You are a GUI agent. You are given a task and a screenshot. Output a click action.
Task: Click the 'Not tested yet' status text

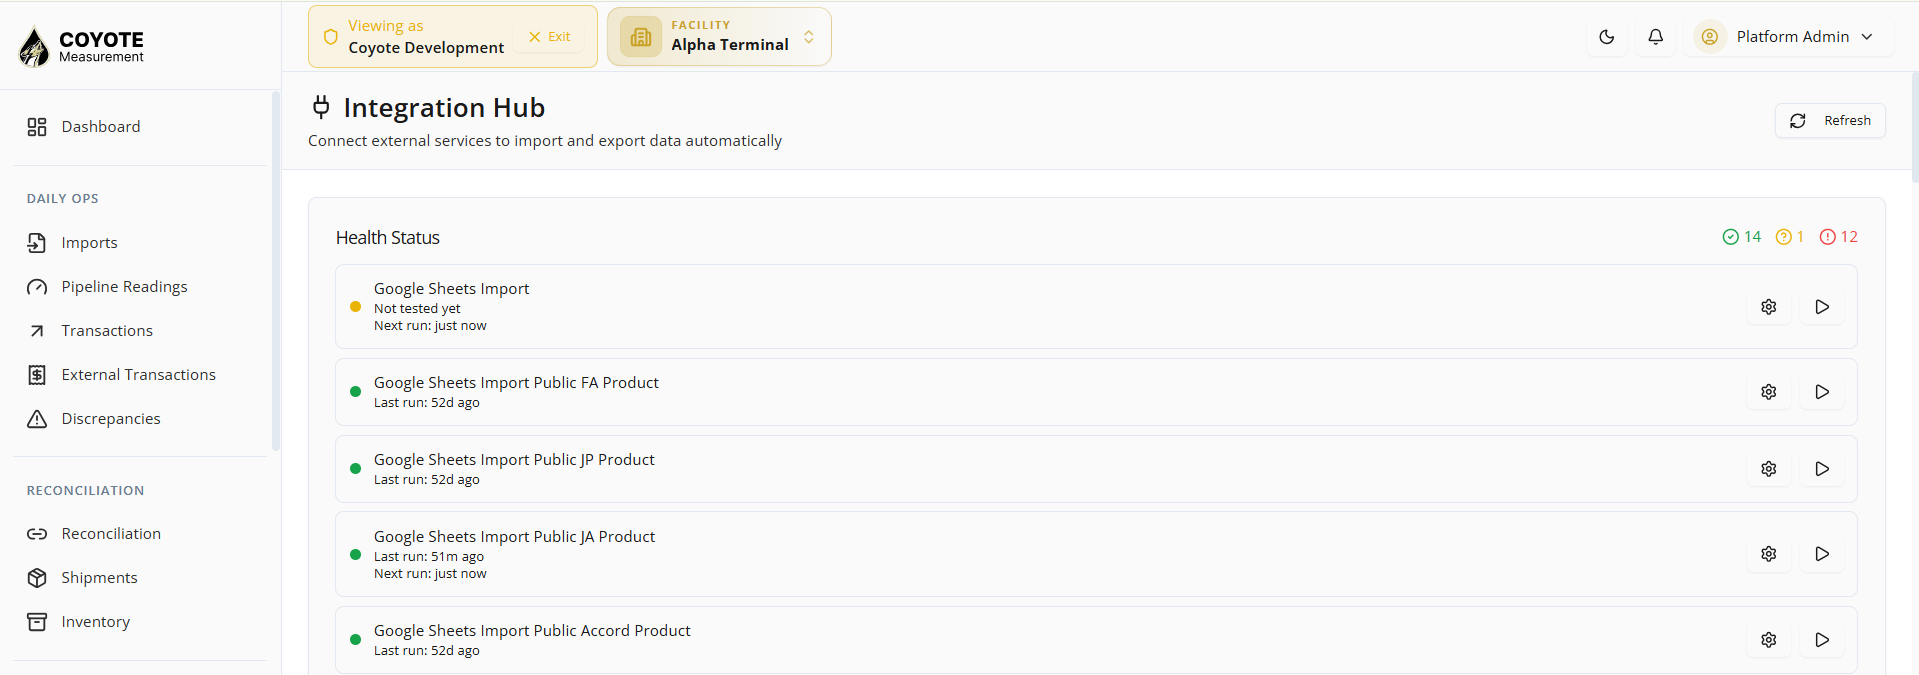[417, 309]
